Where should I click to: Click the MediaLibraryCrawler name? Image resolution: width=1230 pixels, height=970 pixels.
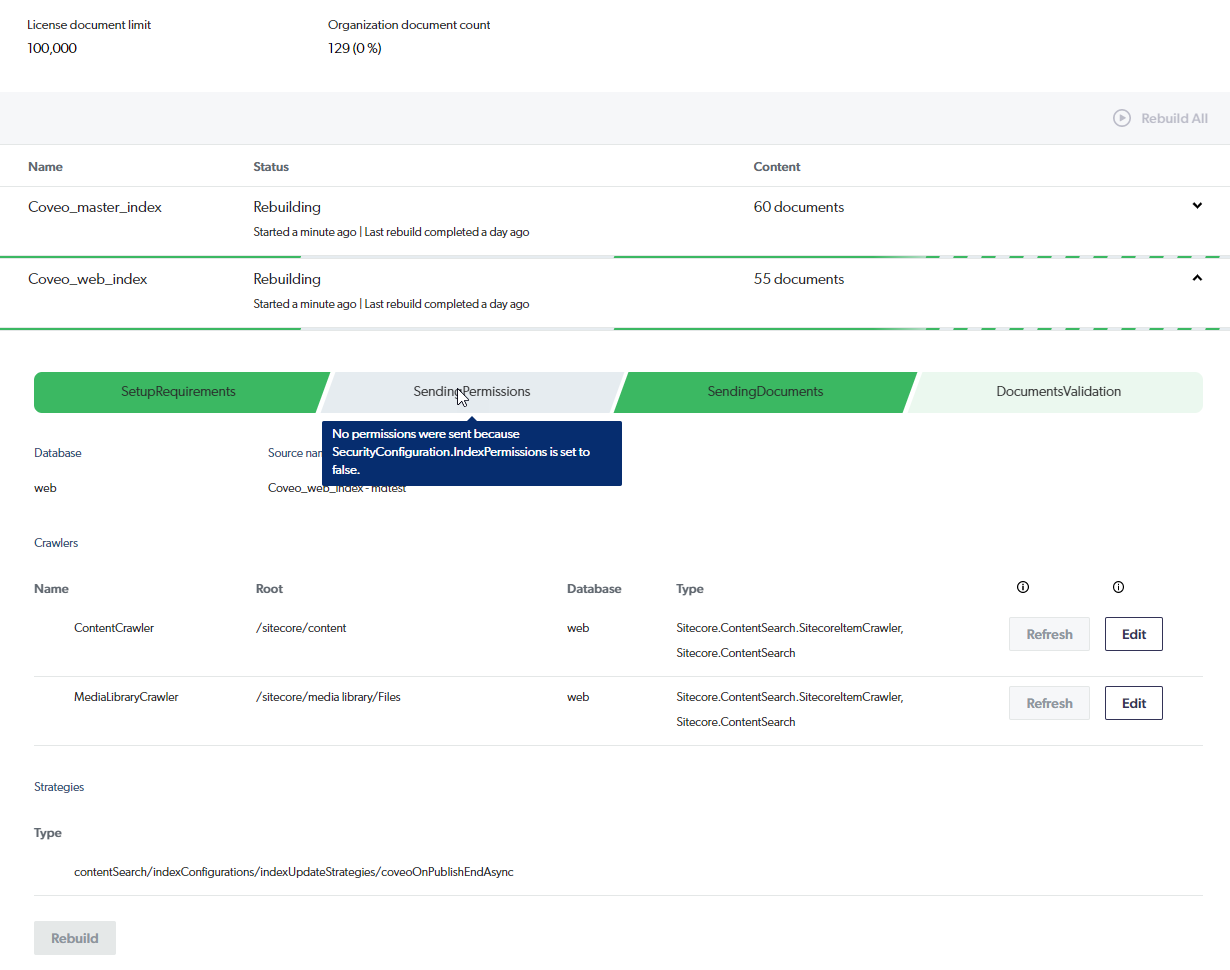point(126,697)
